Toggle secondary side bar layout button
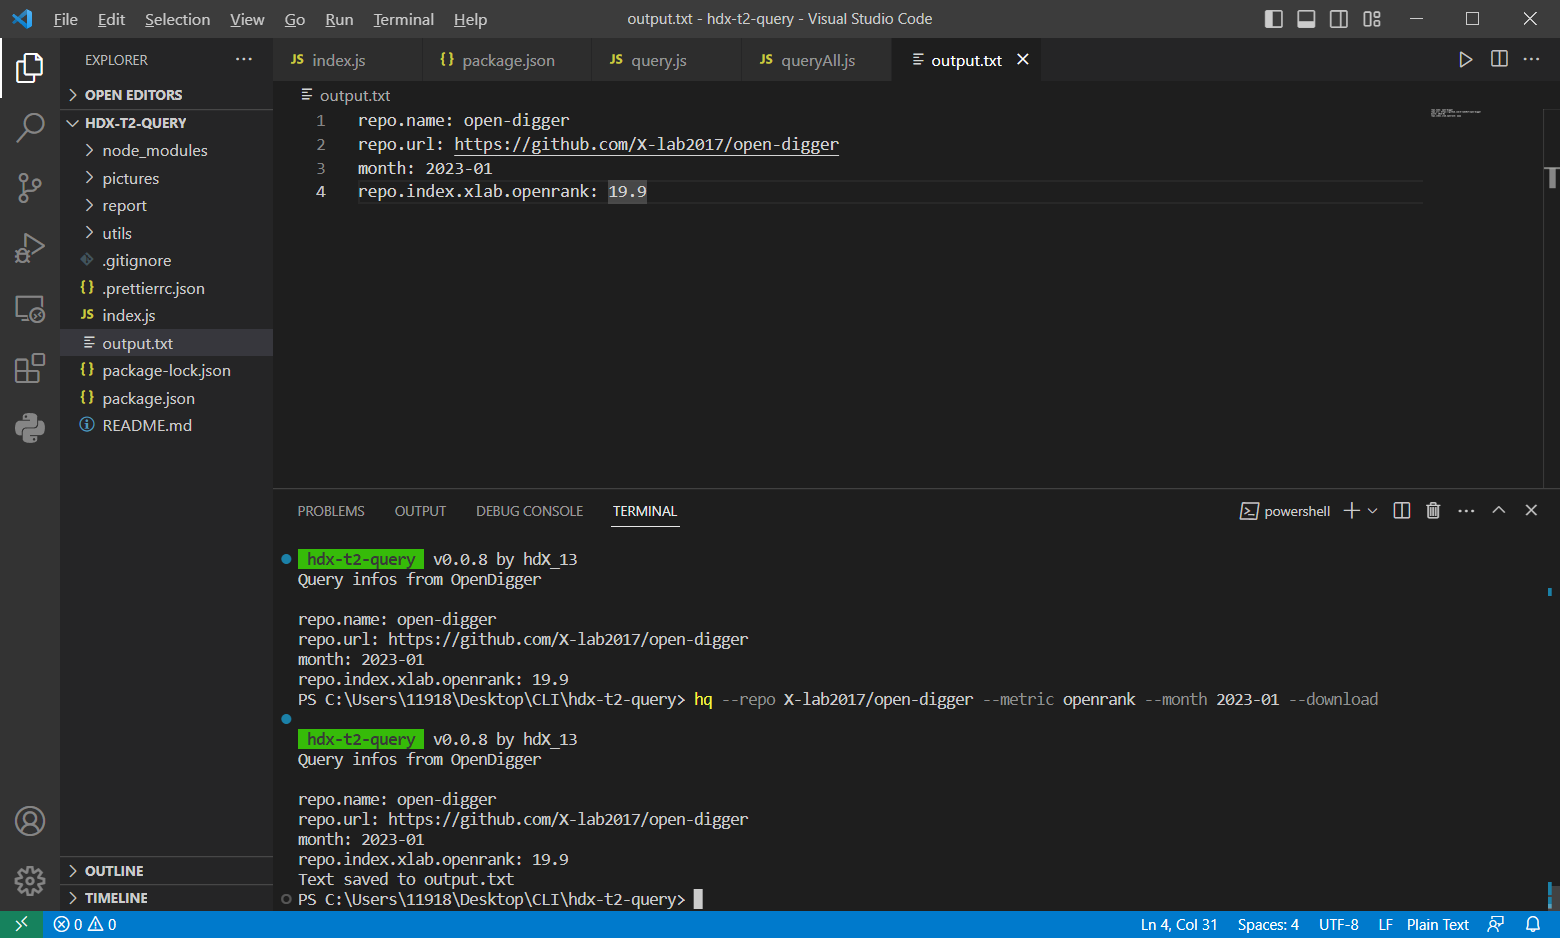 tap(1339, 19)
